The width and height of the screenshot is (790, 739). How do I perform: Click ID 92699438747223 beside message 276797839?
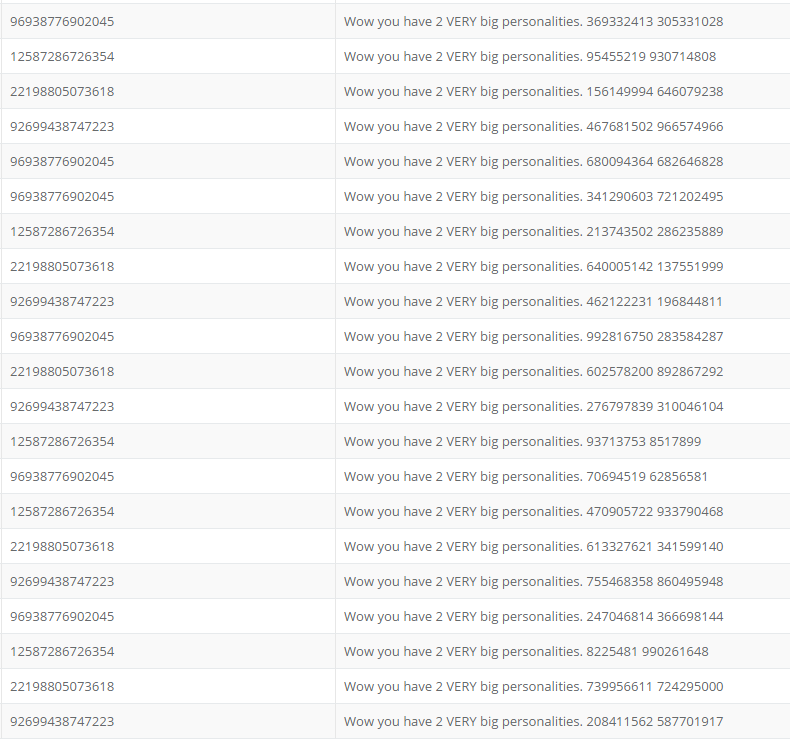coord(62,407)
